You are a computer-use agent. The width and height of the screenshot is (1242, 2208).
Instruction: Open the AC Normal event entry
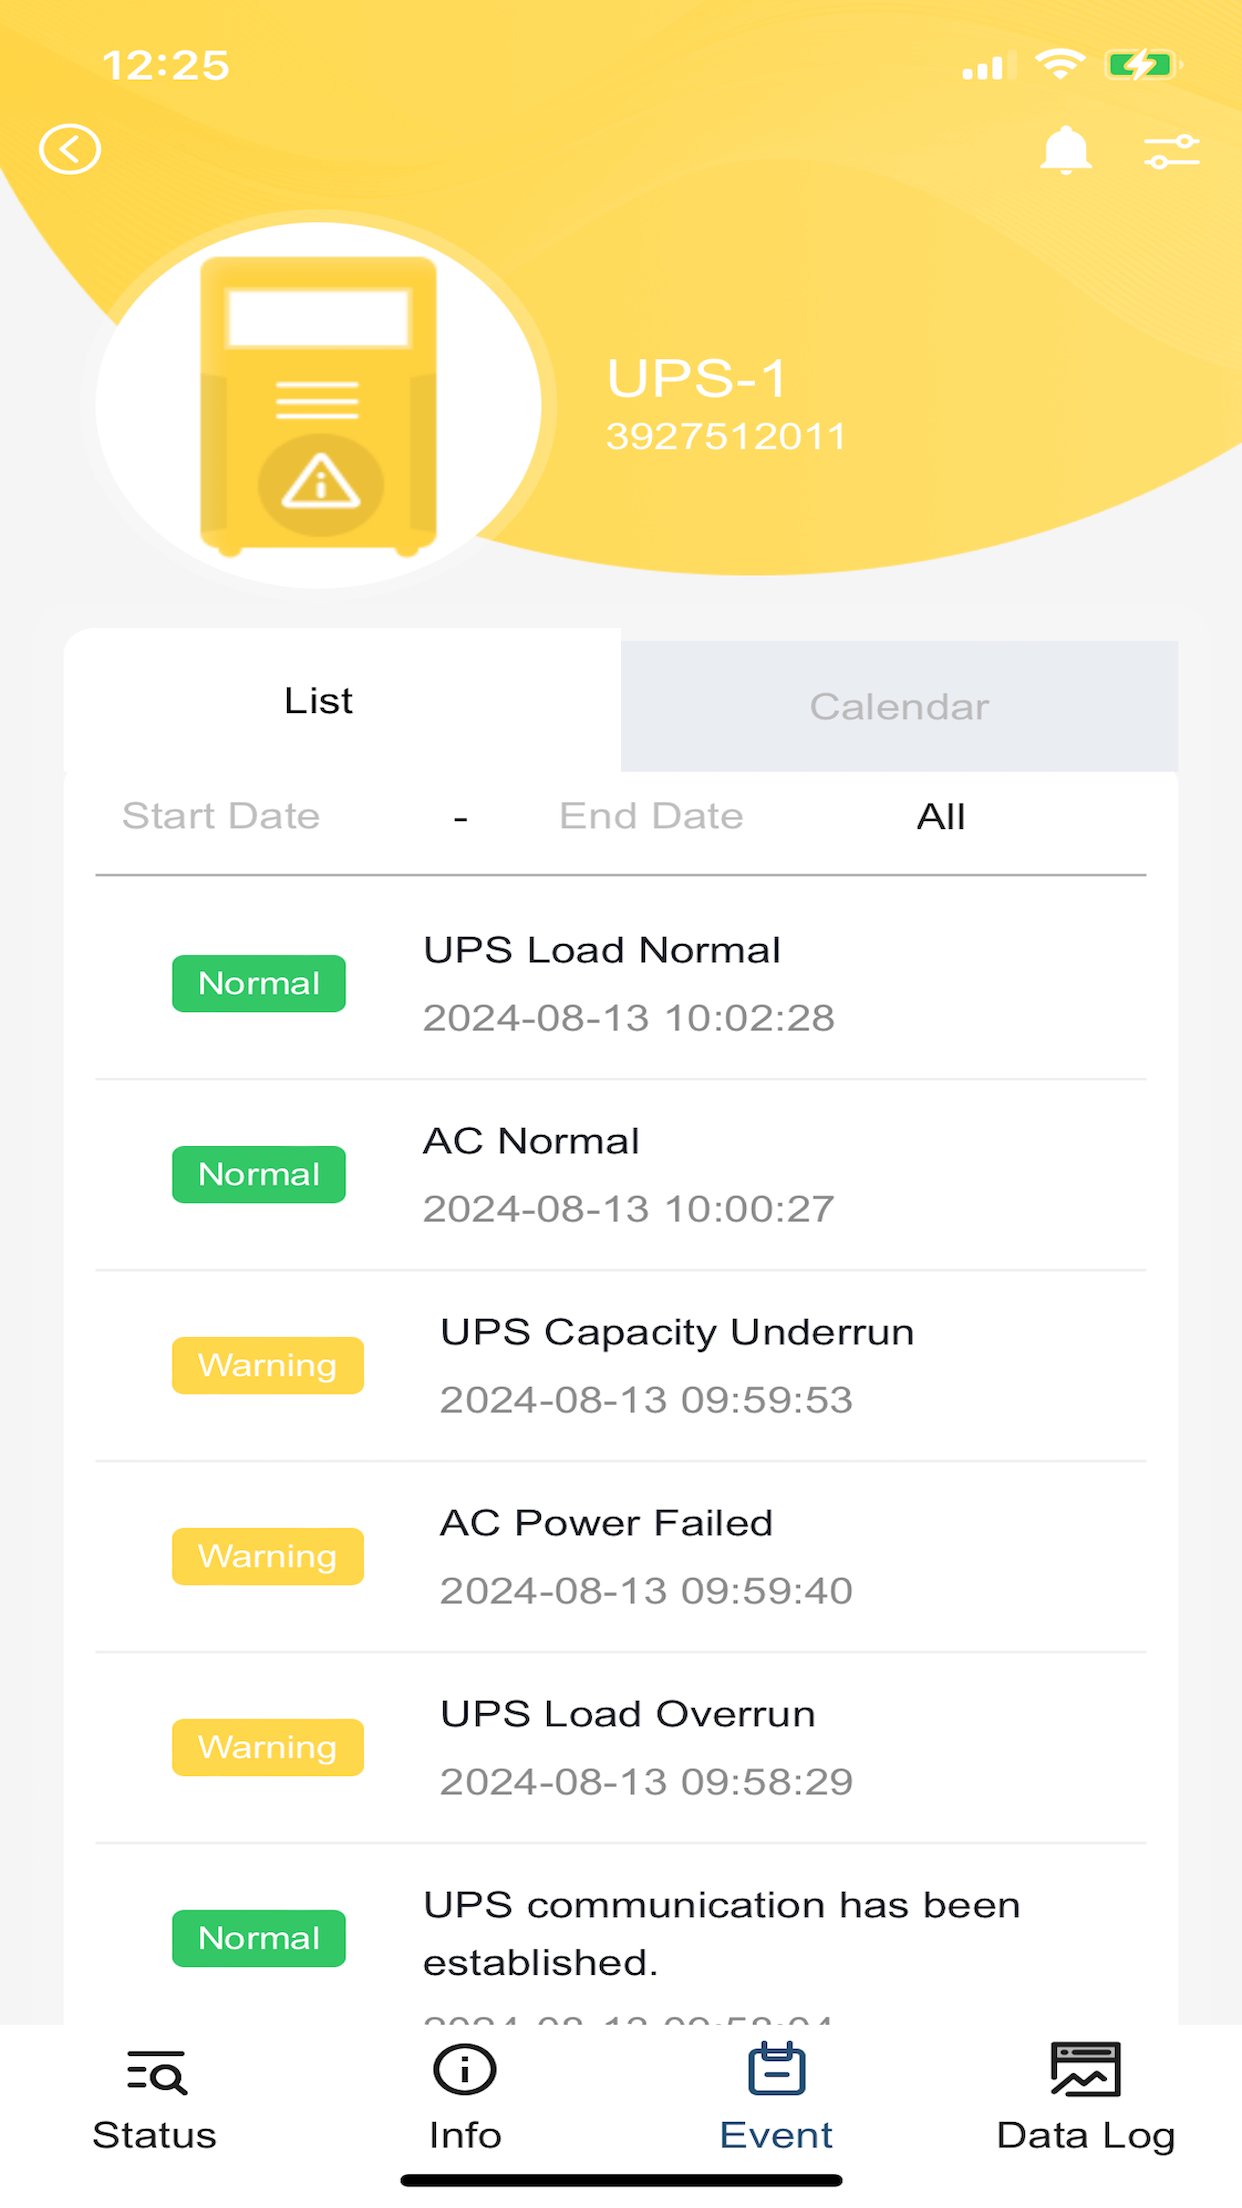pyautogui.click(x=620, y=1174)
